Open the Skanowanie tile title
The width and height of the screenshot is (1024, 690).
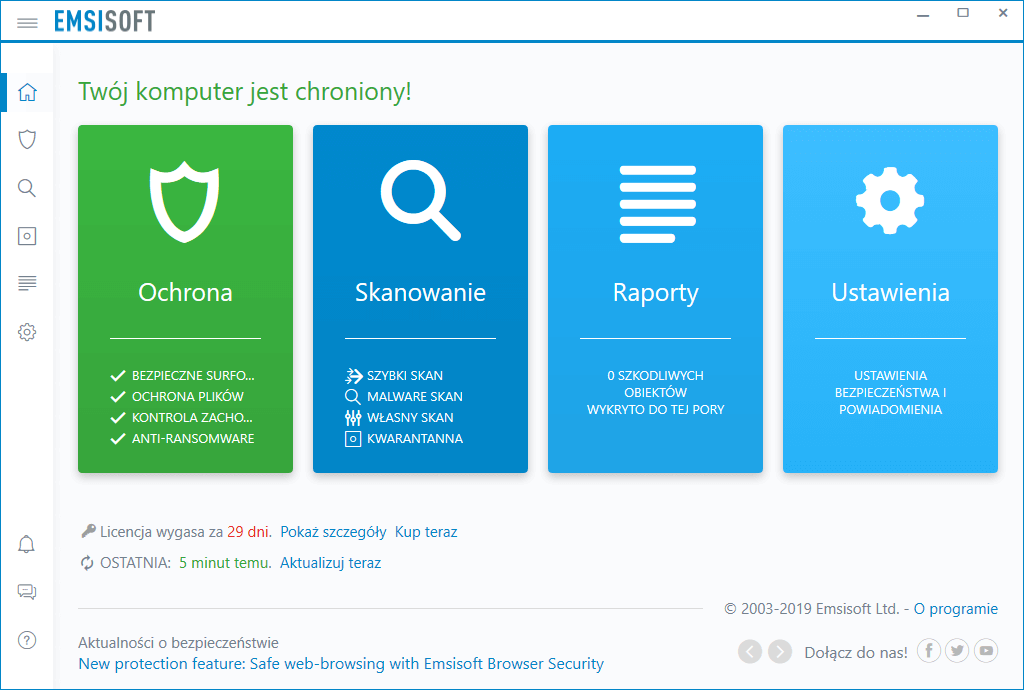click(x=421, y=292)
